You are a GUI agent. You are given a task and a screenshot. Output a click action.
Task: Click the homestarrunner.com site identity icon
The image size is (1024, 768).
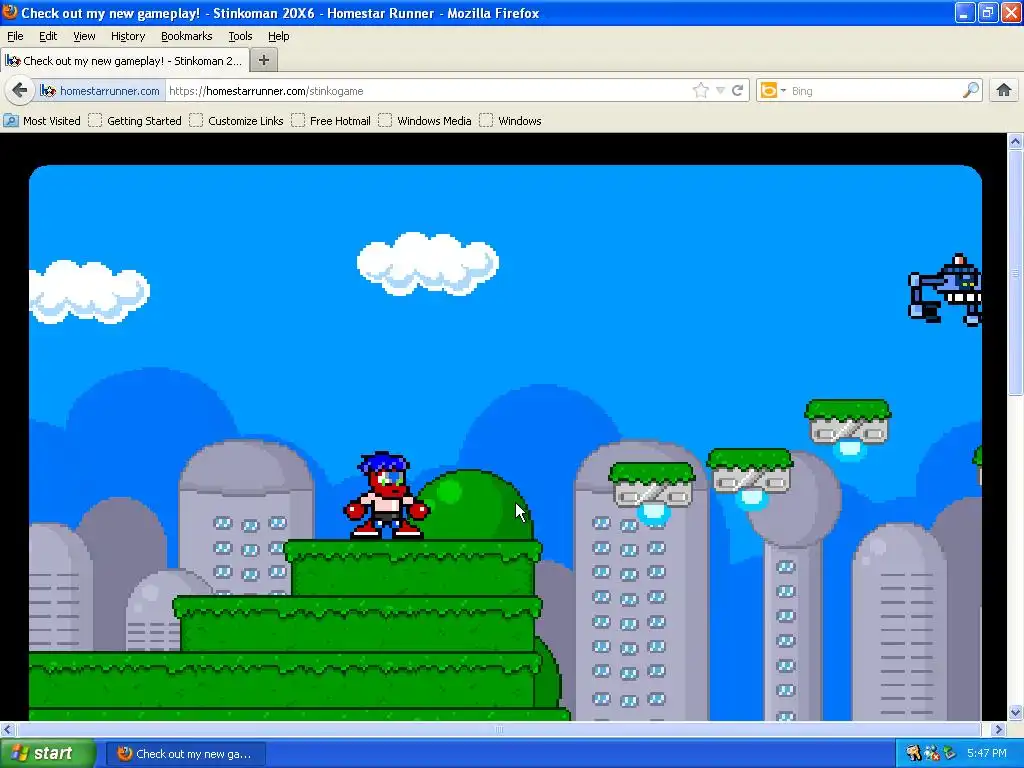pyautogui.click(x=47, y=91)
